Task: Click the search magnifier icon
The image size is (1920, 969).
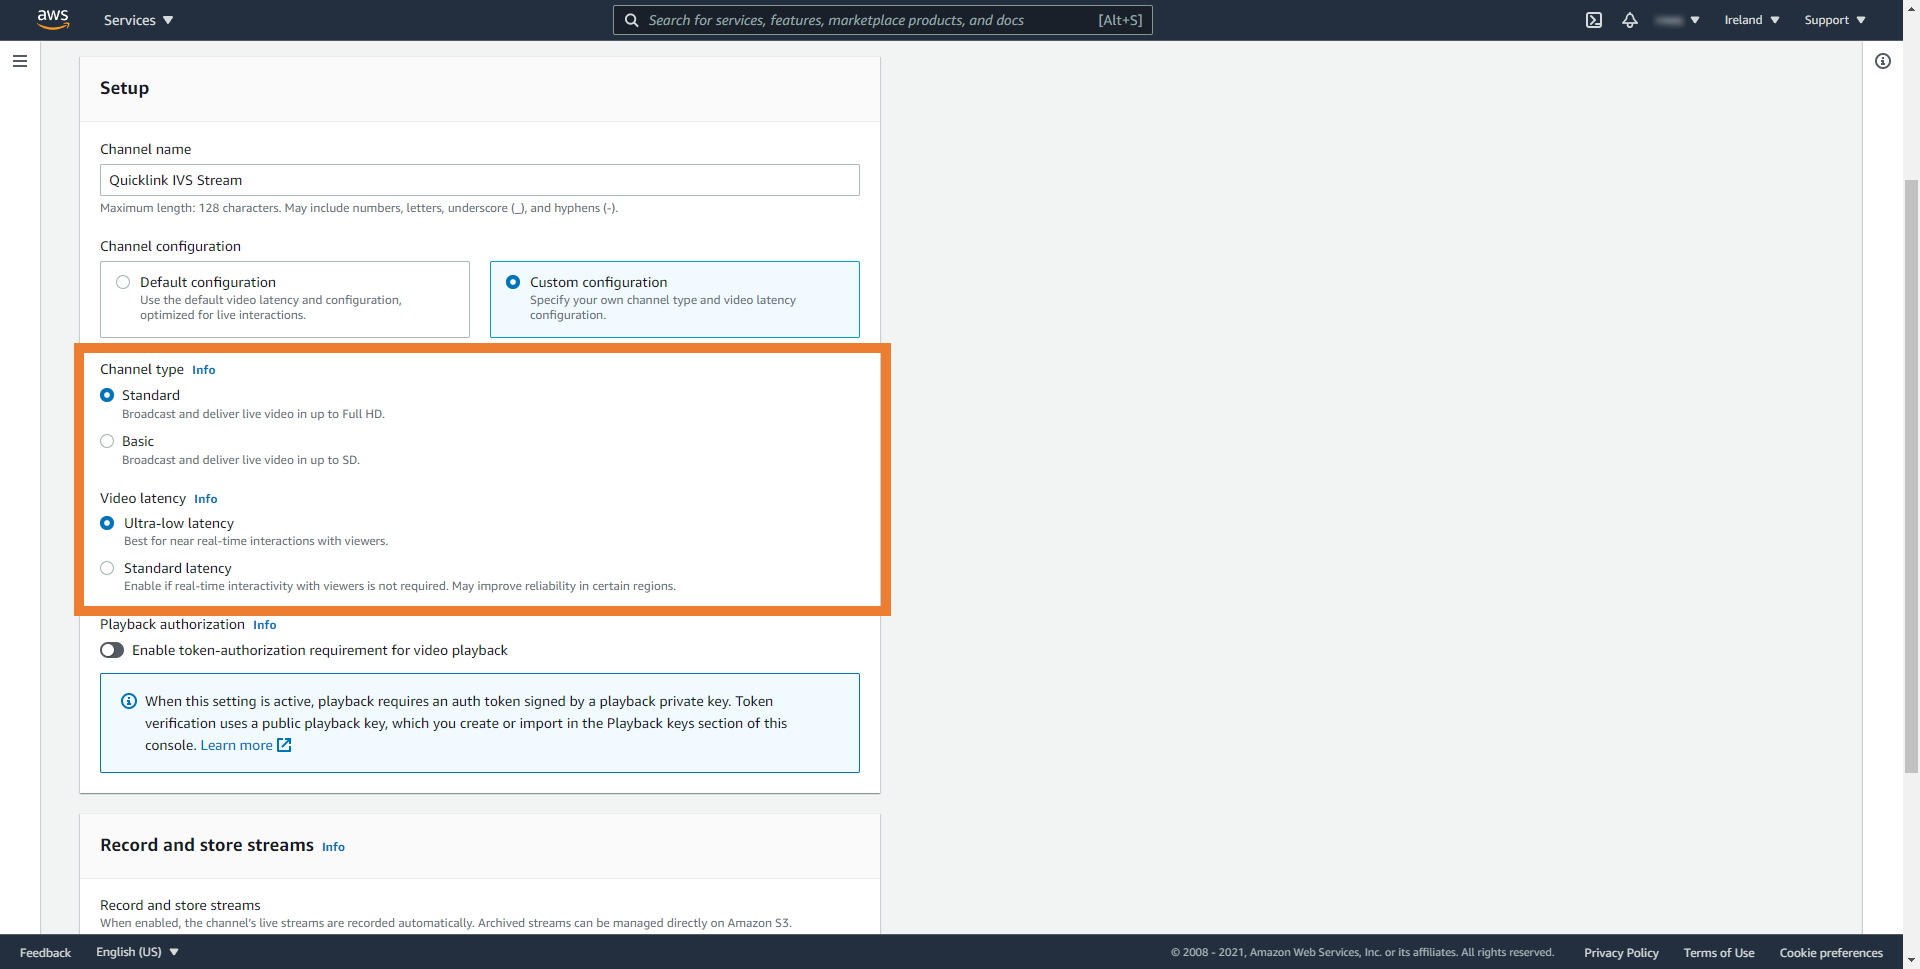Action: pos(632,20)
